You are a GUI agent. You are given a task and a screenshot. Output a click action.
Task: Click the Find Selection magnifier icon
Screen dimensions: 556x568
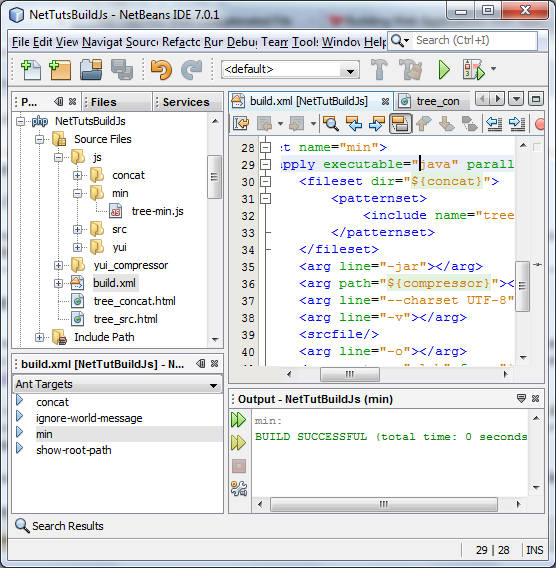point(331,124)
